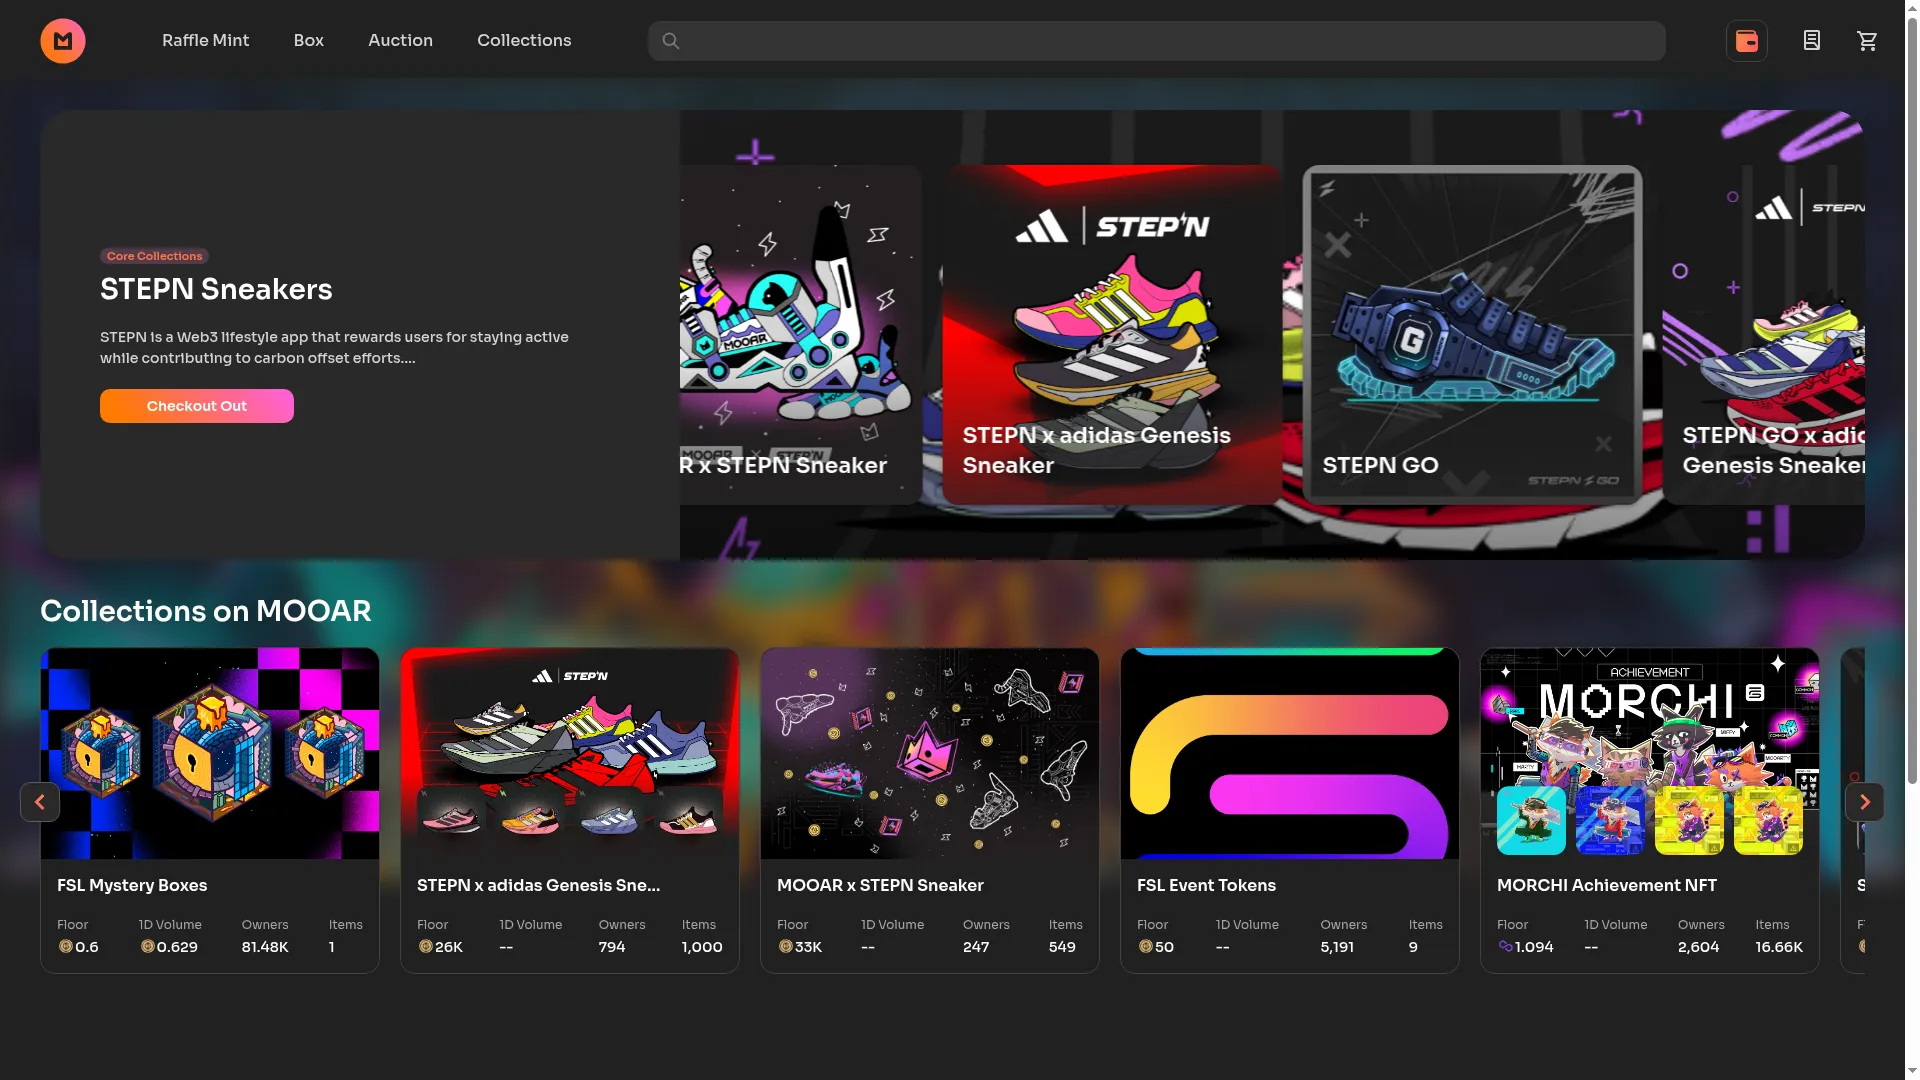Open MORCHI Achievement NFT collection title
The image size is (1920, 1080).
pos(1607,885)
